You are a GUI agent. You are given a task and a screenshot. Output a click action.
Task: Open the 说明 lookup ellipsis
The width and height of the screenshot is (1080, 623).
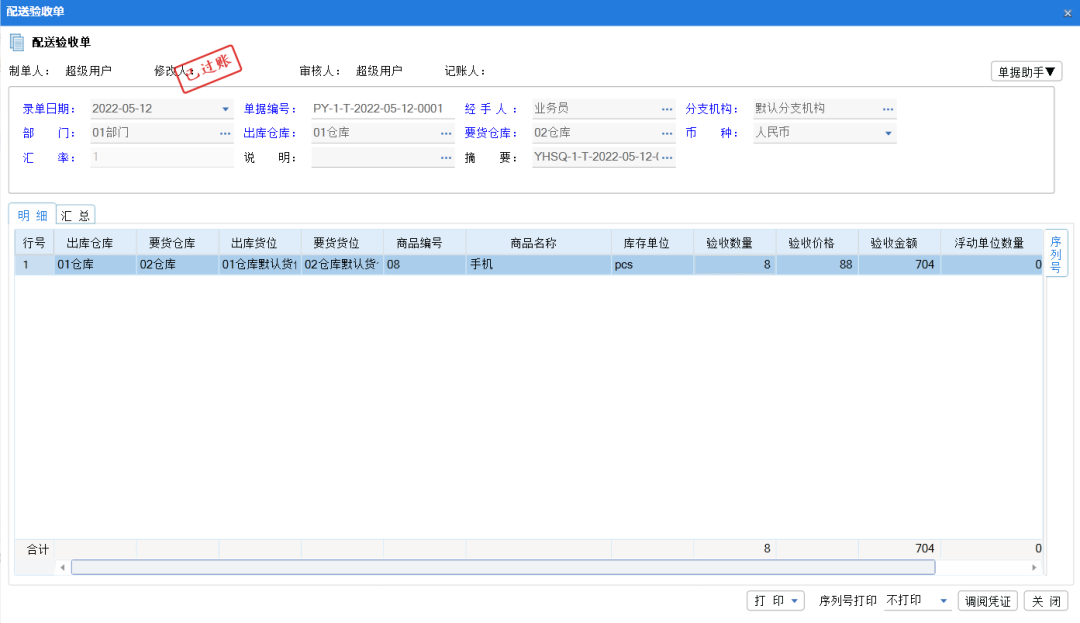click(x=445, y=156)
